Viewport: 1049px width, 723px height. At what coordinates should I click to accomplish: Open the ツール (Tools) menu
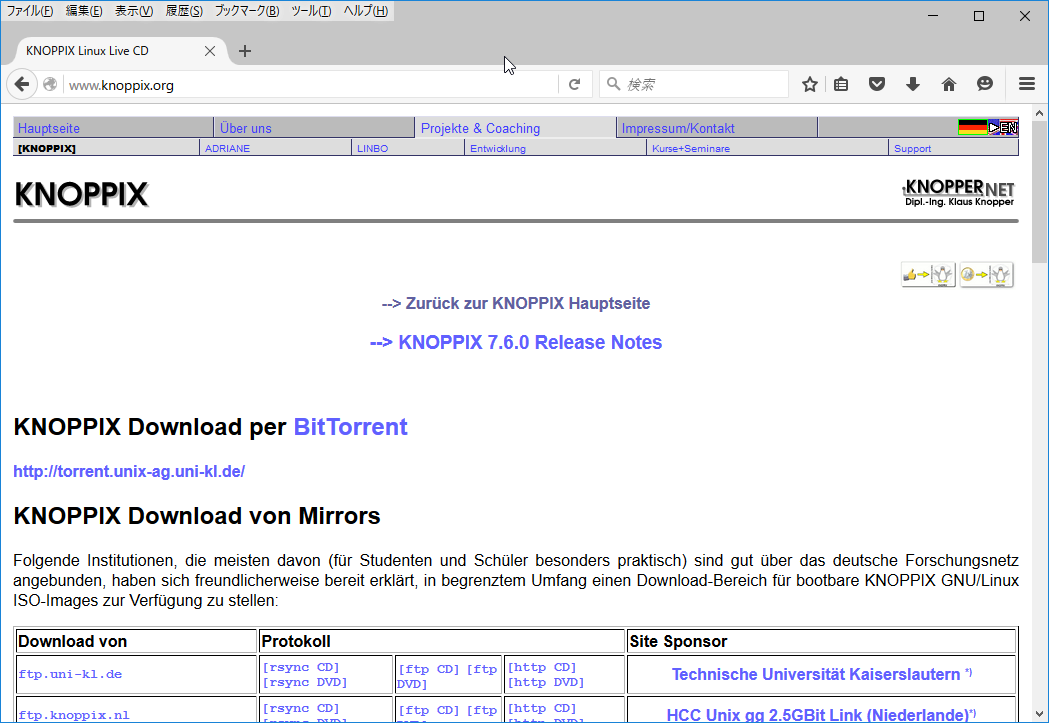[x=311, y=11]
